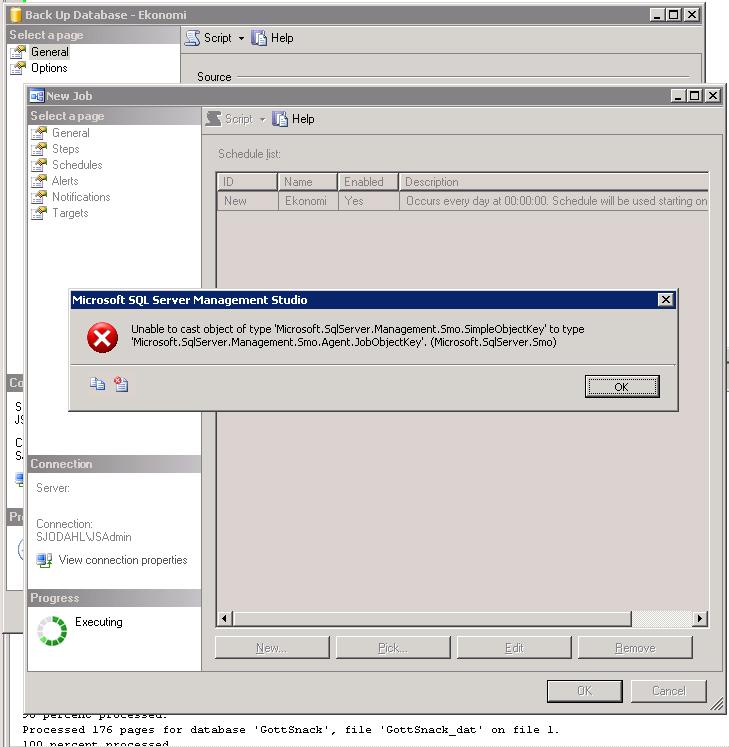Open Help in Back Up Database toolbar
Viewport: 729px width, 747px height.
[273, 38]
